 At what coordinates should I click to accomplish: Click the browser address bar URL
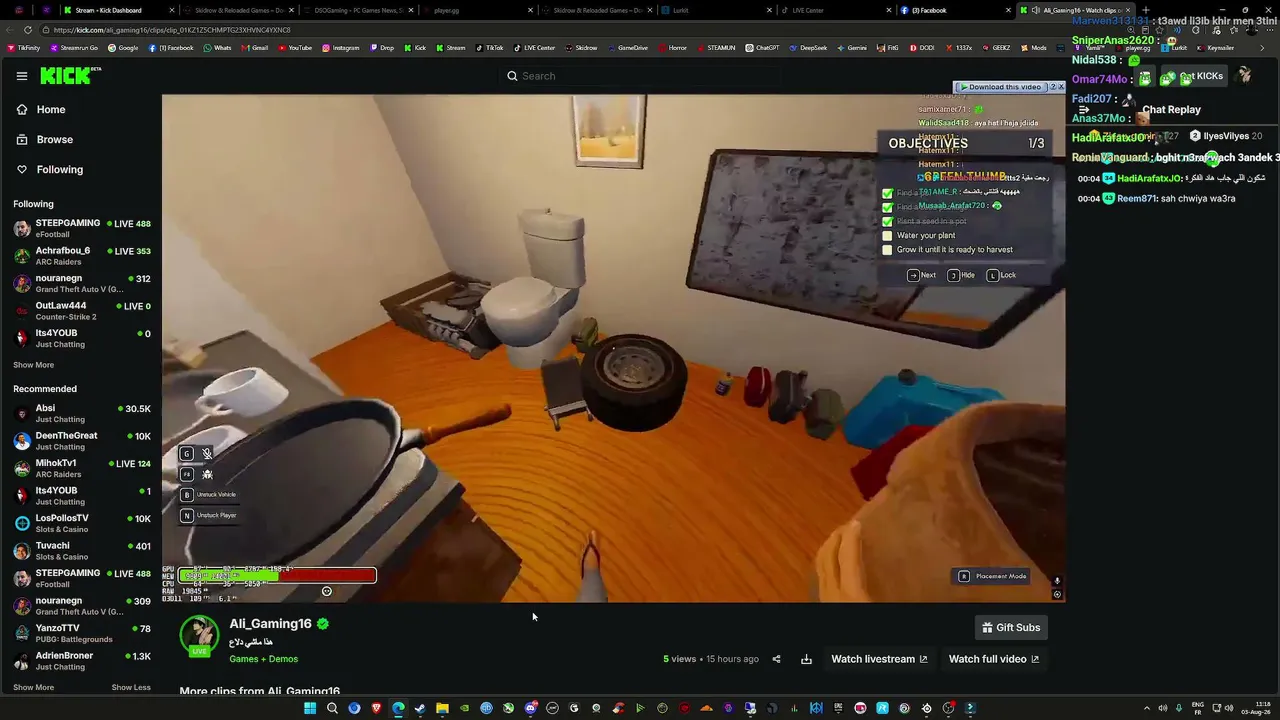172,30
